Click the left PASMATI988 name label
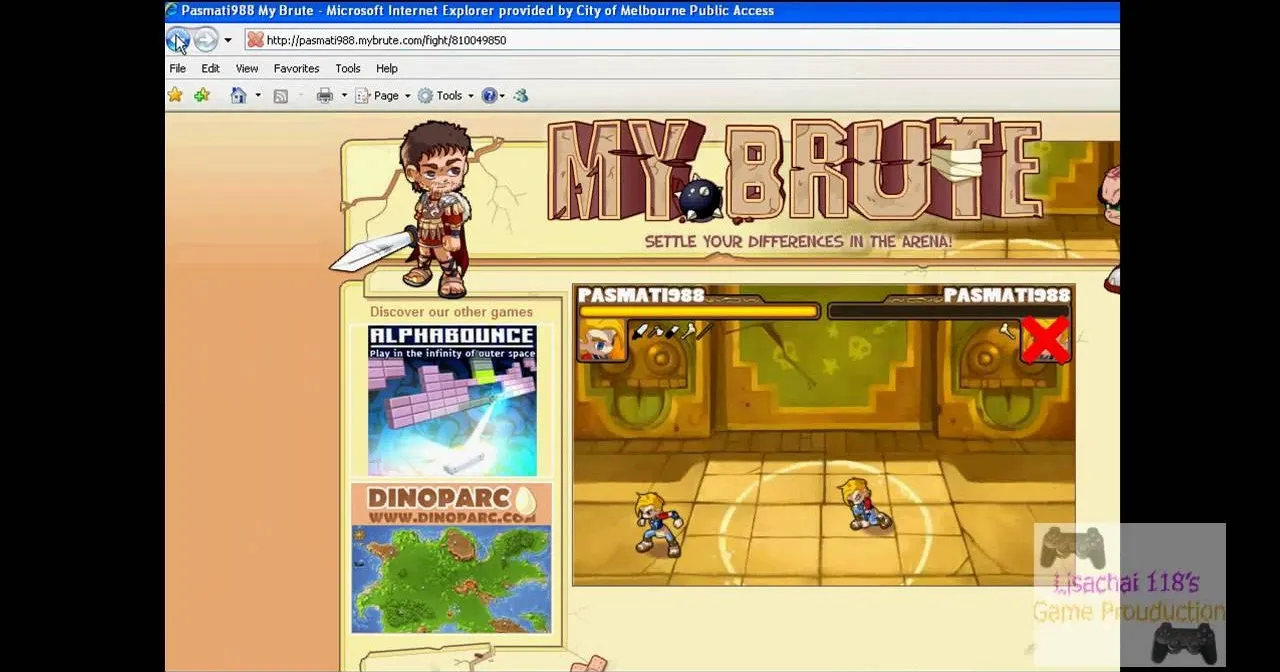The height and width of the screenshot is (672, 1280). pos(641,295)
